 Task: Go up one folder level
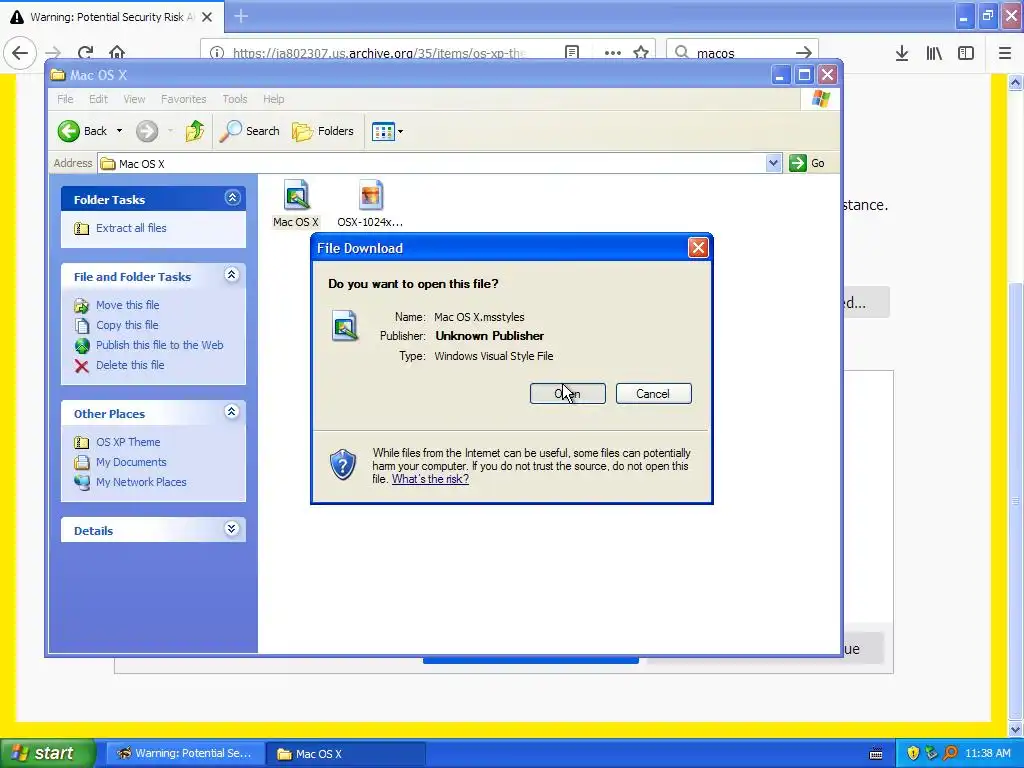pos(195,131)
